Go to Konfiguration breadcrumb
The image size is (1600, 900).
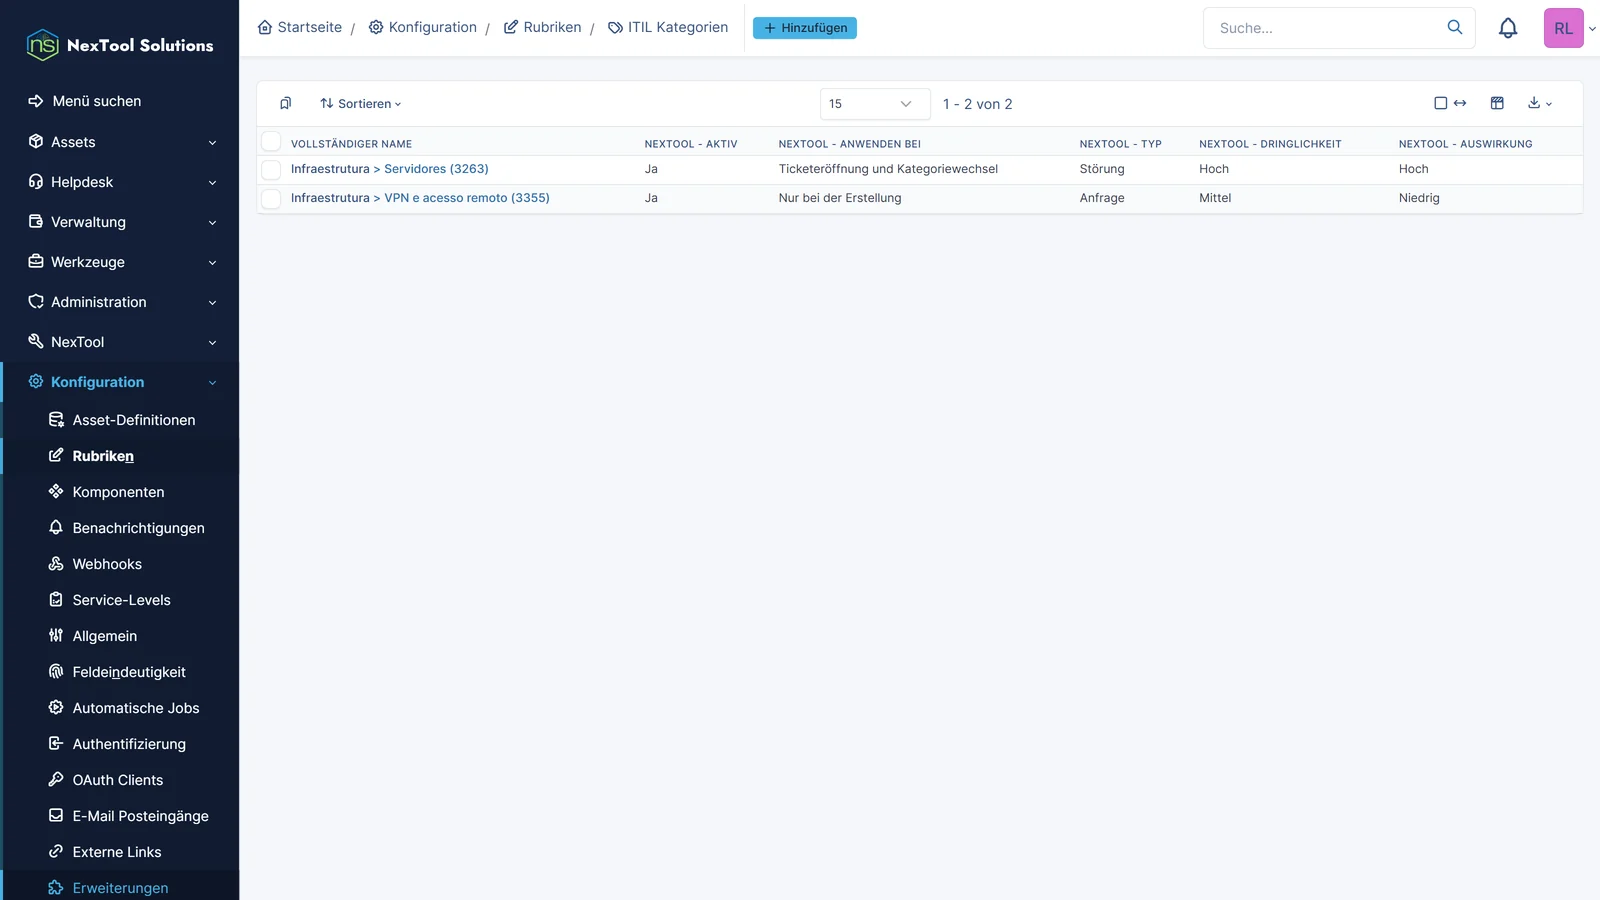point(423,28)
